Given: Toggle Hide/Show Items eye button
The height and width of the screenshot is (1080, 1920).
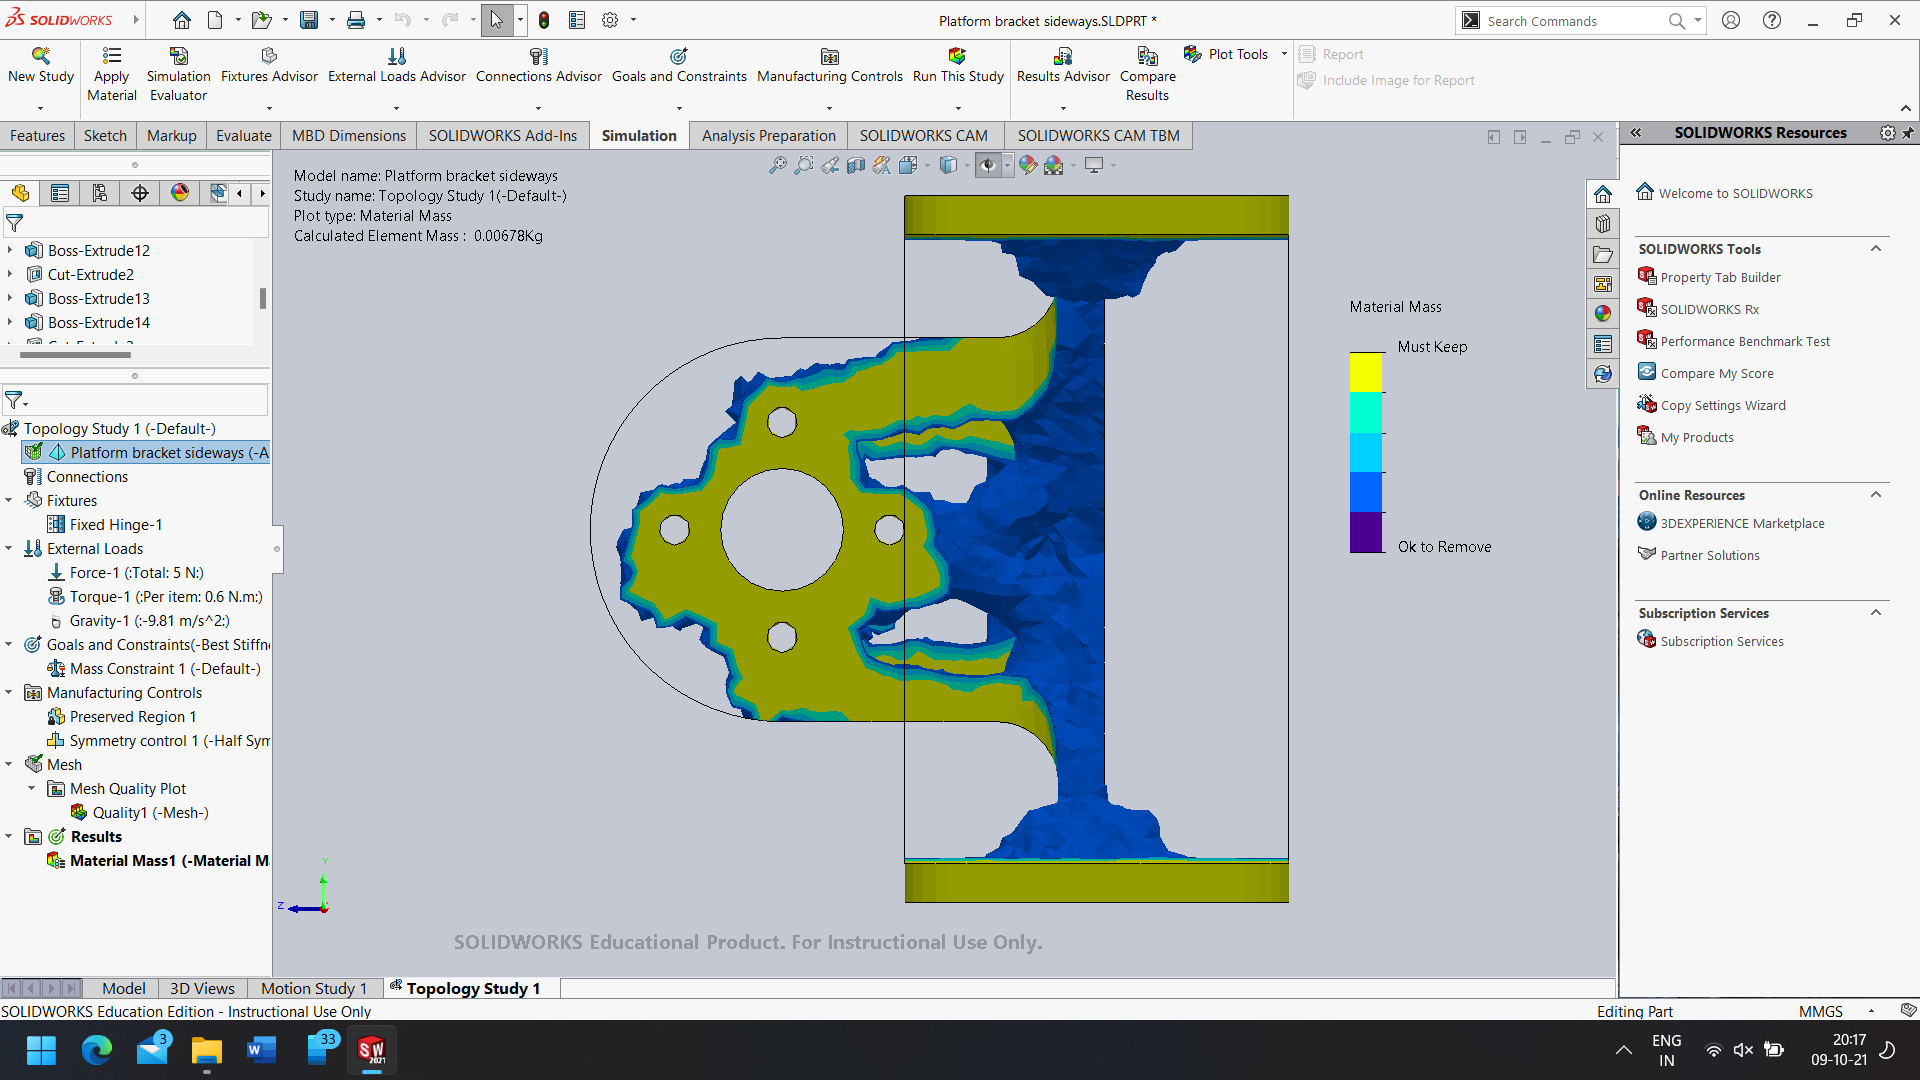Looking at the screenshot, I should (988, 166).
